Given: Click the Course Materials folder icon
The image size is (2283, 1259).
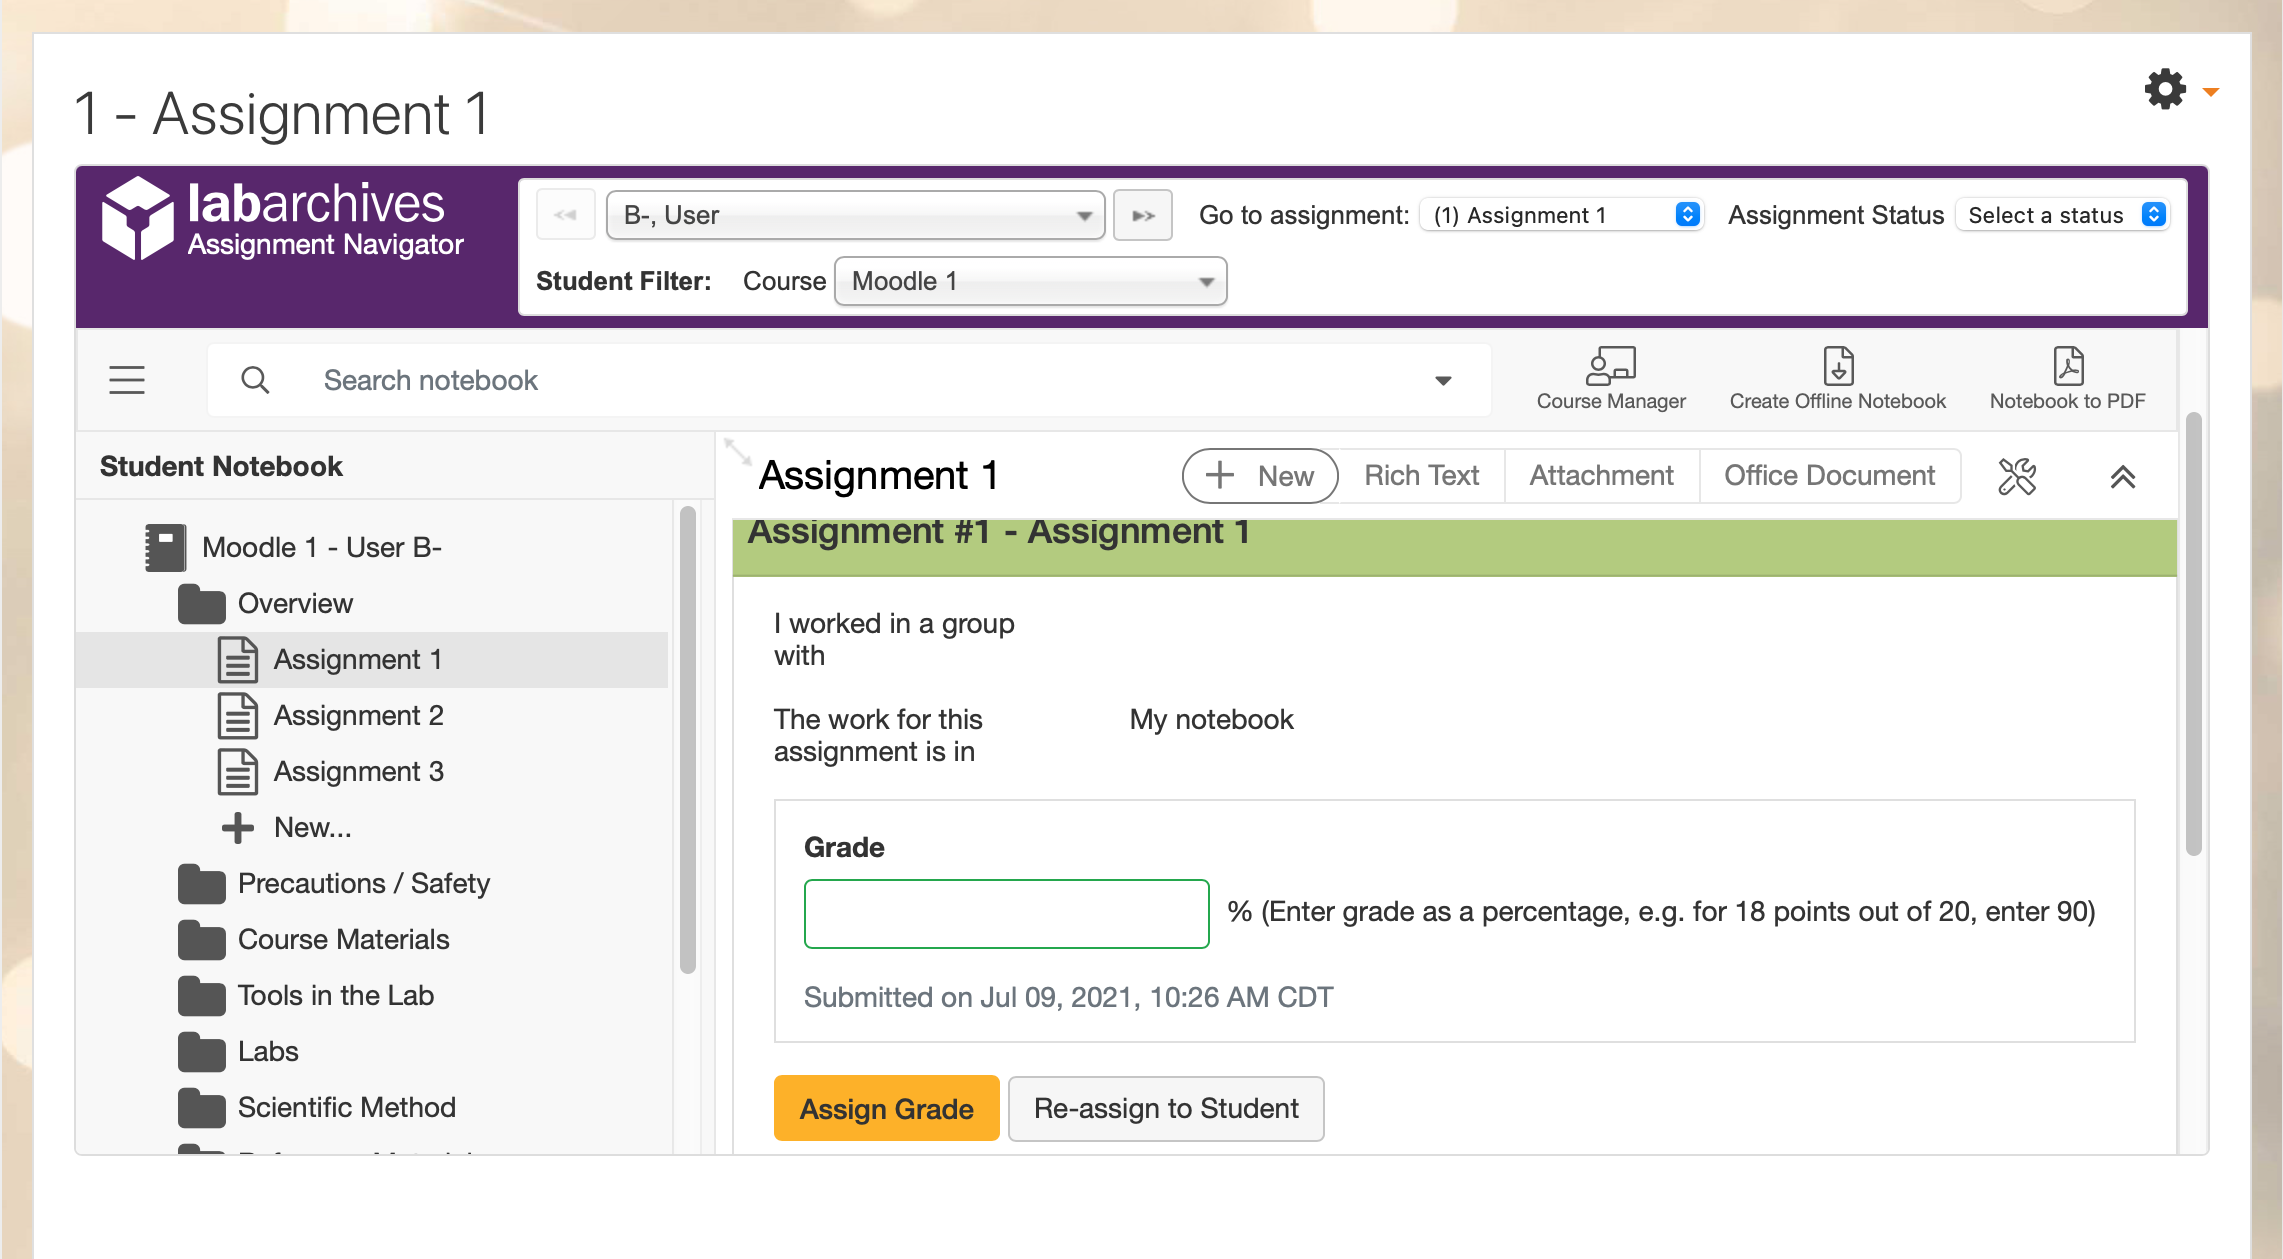Looking at the screenshot, I should (x=202, y=940).
